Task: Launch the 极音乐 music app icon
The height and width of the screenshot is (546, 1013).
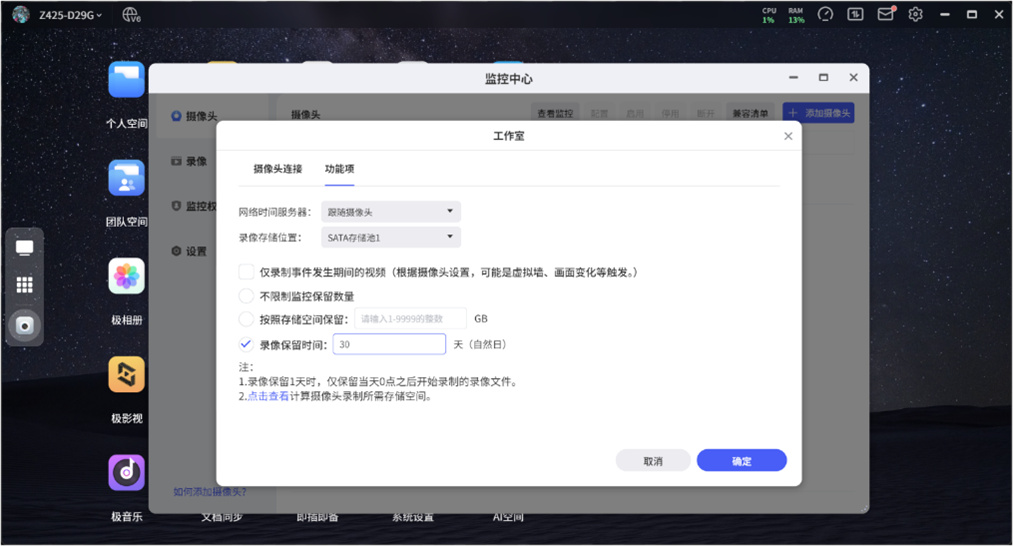Action: tap(127, 472)
